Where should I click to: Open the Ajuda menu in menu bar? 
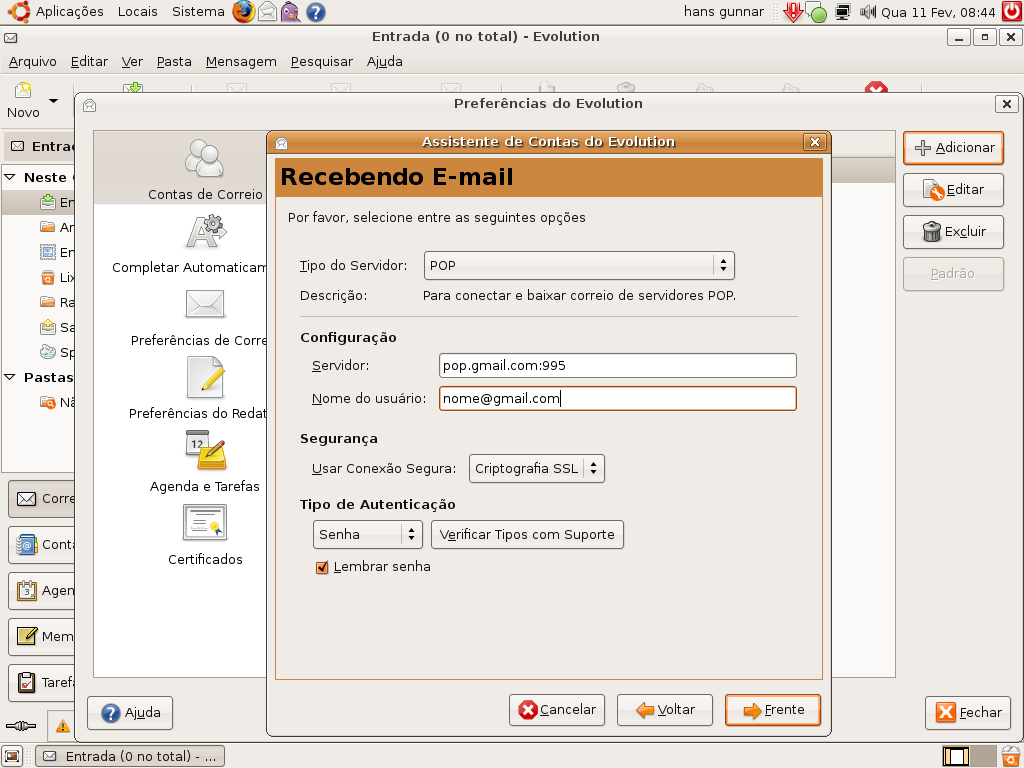[384, 61]
